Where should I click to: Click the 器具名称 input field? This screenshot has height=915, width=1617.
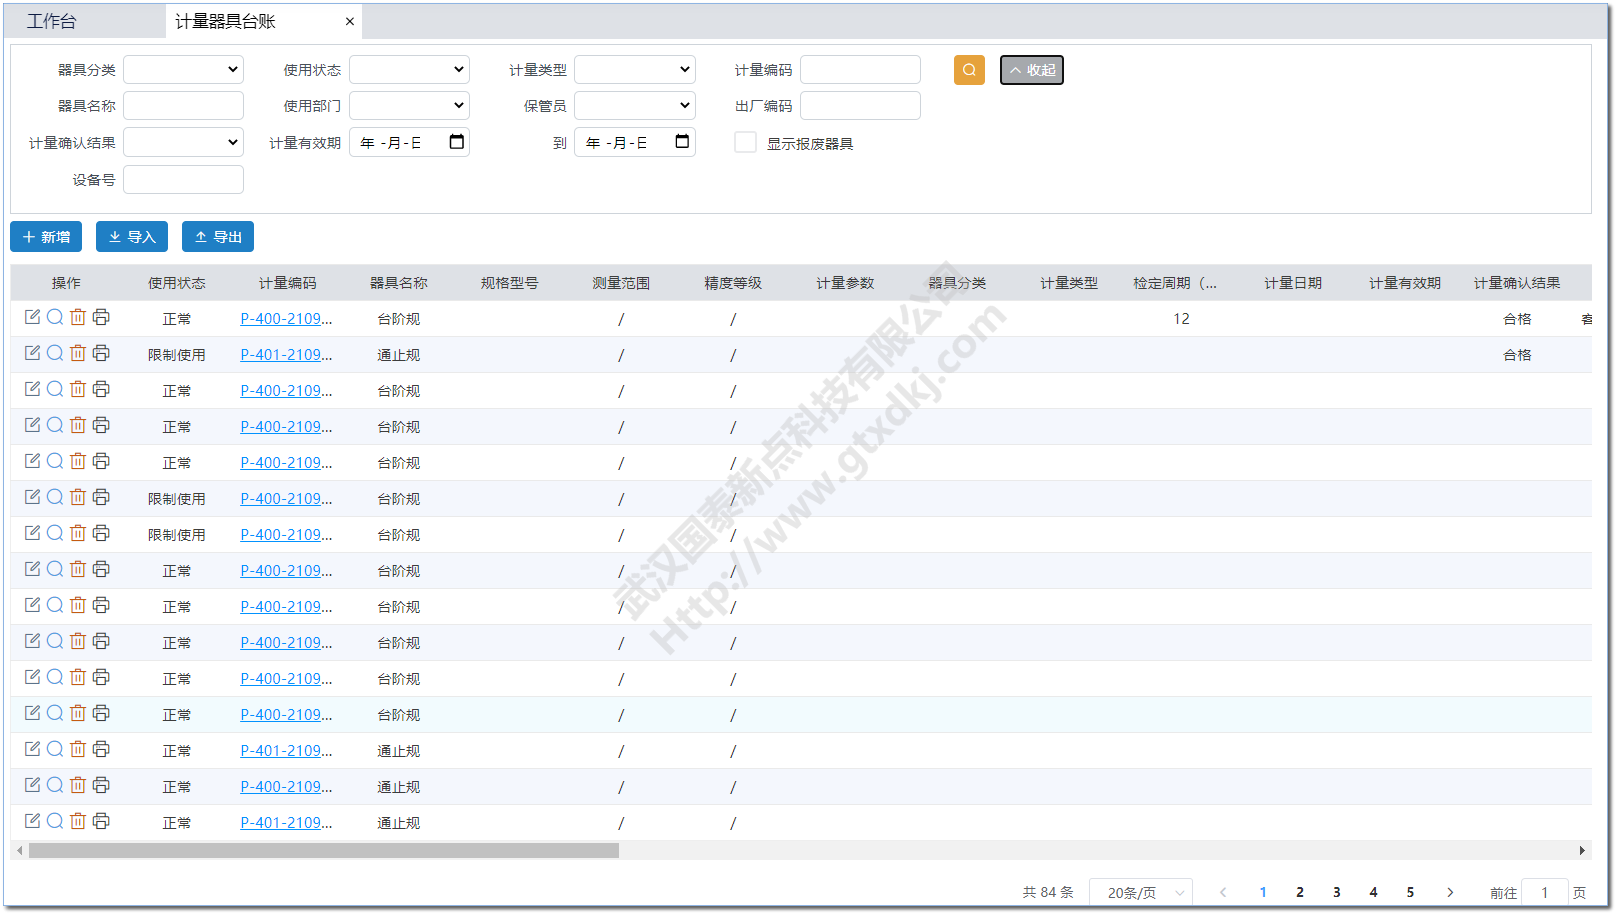[x=183, y=106]
